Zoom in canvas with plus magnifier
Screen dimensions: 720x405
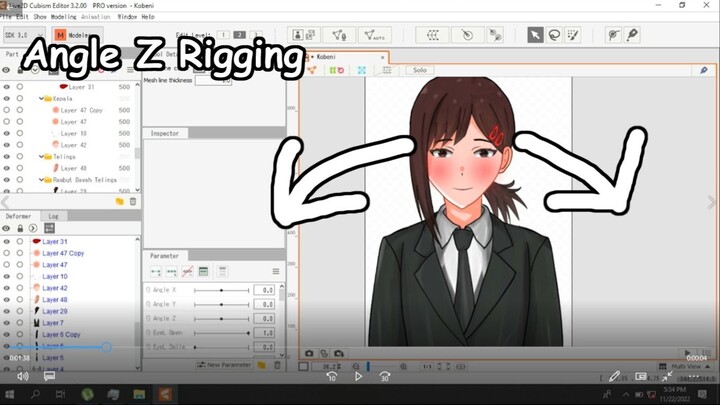coord(404,366)
